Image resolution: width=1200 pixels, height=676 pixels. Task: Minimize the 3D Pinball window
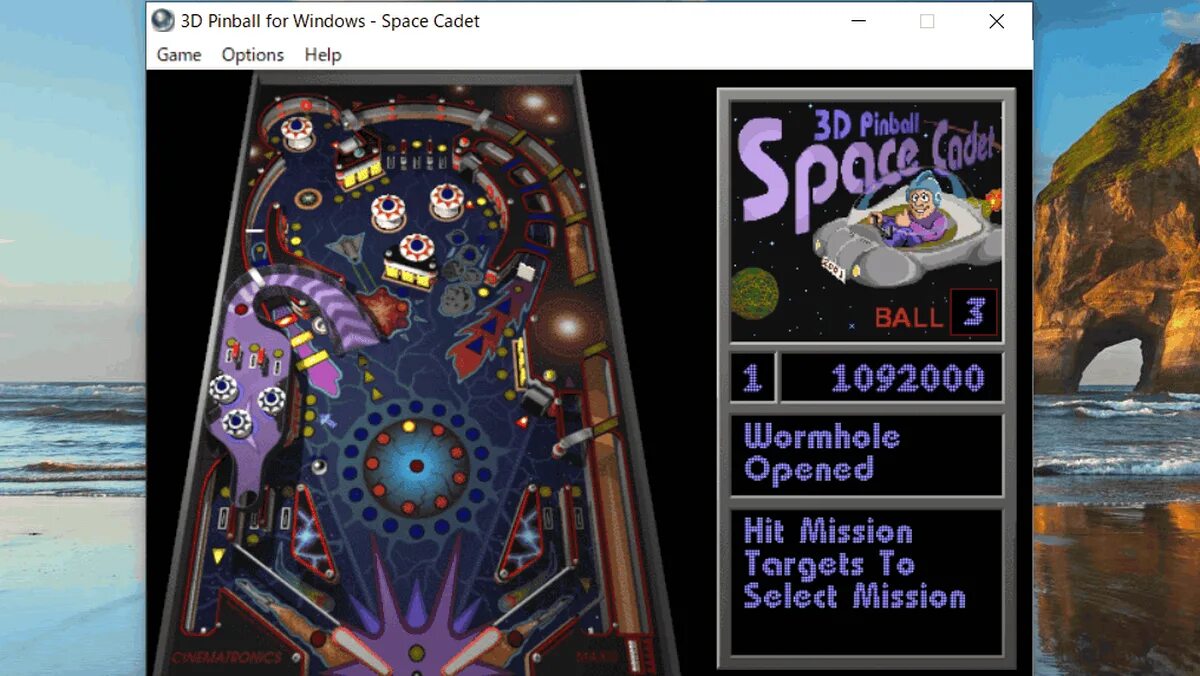pyautogui.click(x=858, y=21)
